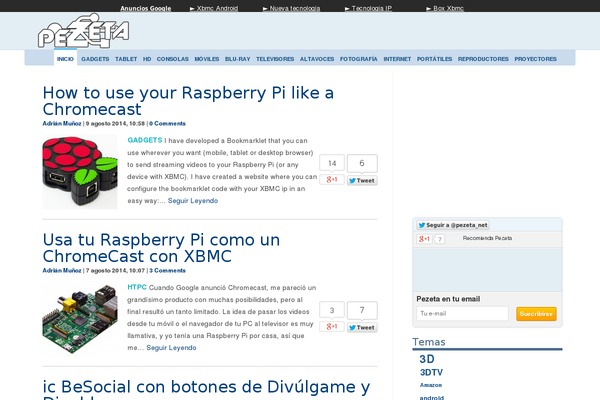600x400 pixels.
Task: Open the Nueva tecnologia ad link
Action: pos(292,8)
